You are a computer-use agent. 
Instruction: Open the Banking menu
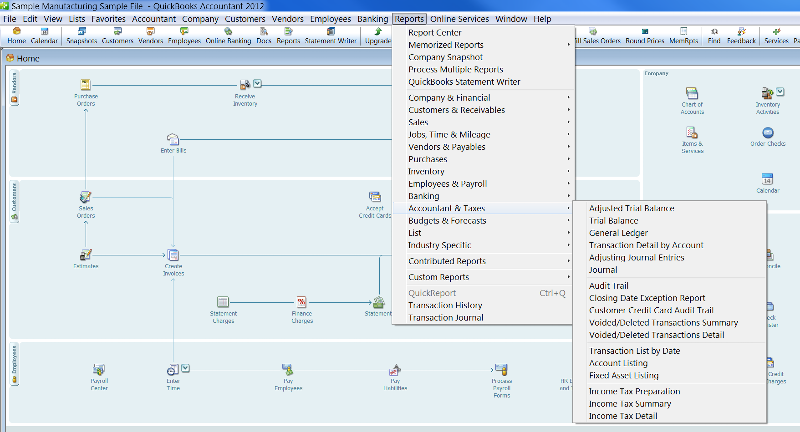click(x=372, y=19)
